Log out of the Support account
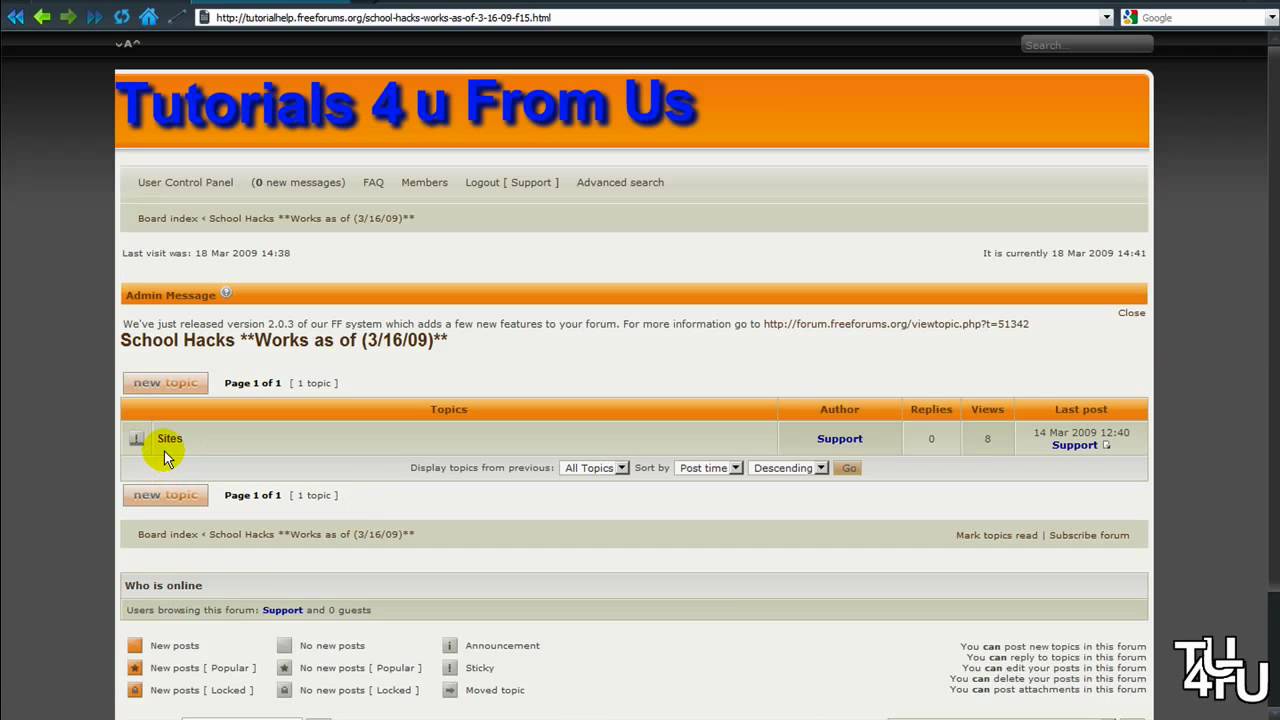The height and width of the screenshot is (720, 1280). pyautogui.click(x=512, y=182)
